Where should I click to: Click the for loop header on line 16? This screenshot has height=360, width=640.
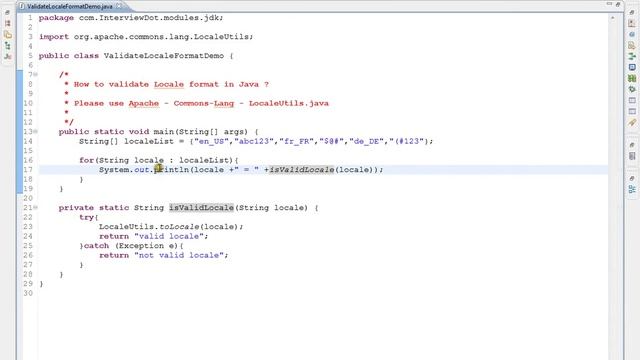(159, 160)
